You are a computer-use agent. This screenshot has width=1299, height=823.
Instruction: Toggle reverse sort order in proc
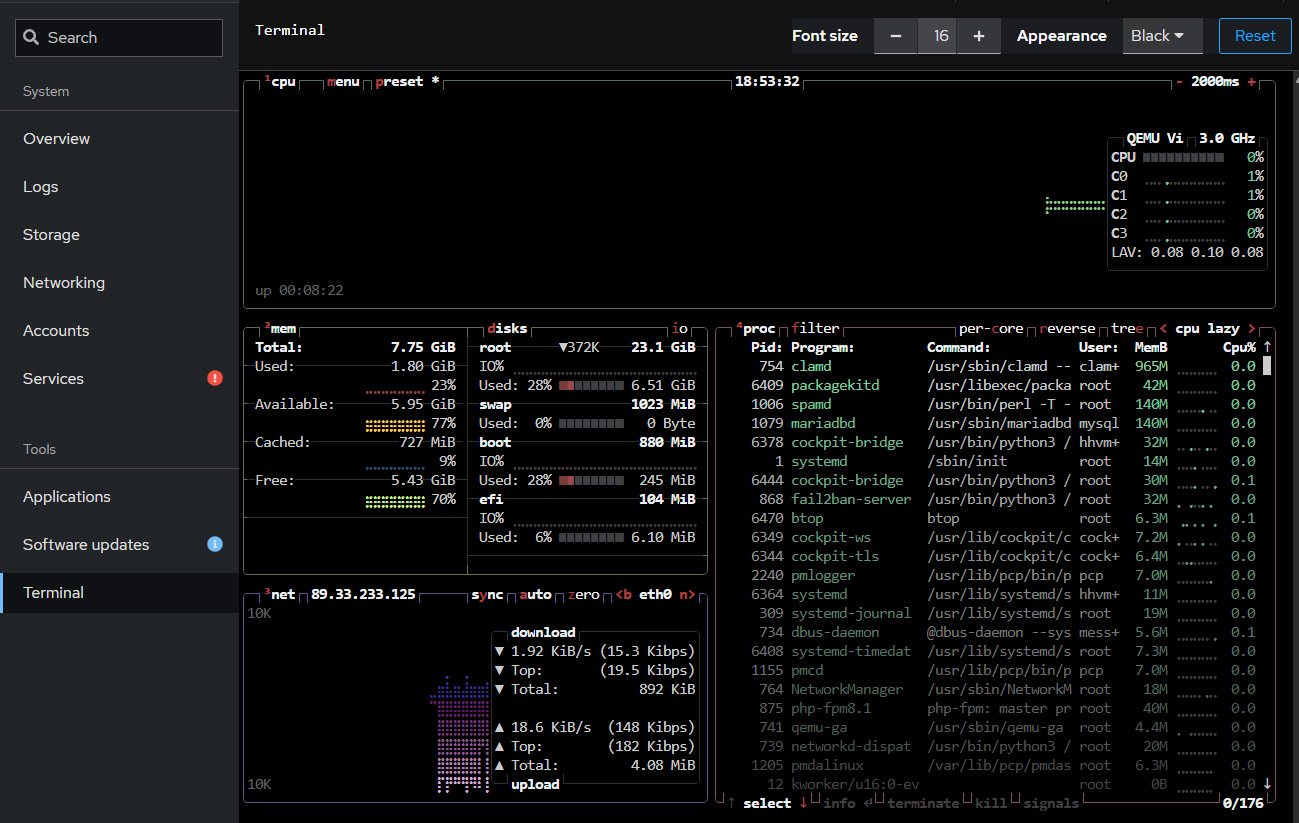point(1067,329)
